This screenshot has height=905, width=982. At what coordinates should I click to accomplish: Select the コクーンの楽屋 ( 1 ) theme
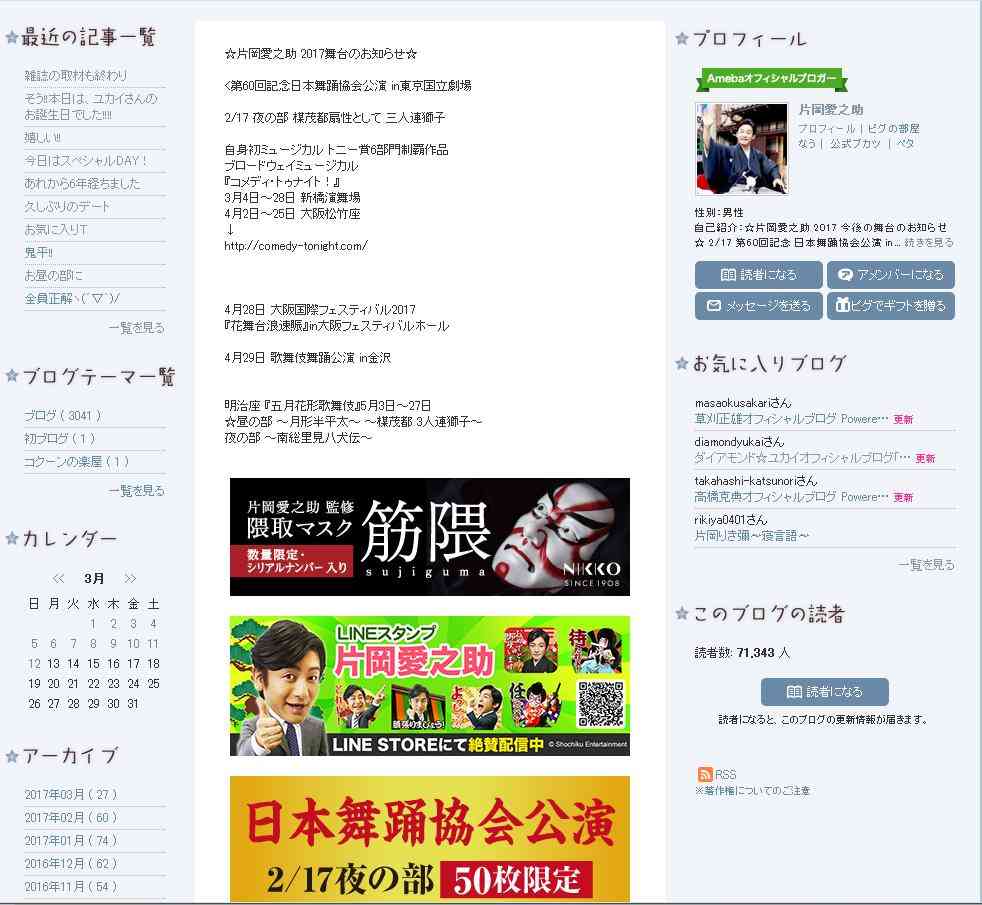76,462
